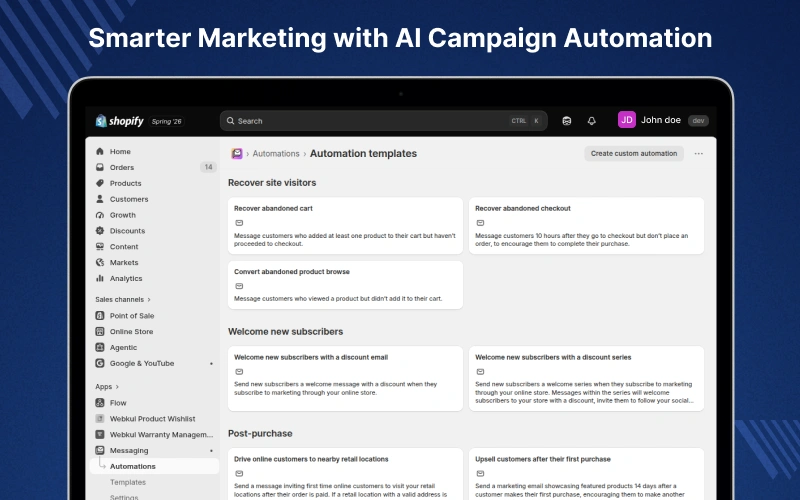Click the John doe account name
The image size is (800, 500).
pos(661,120)
